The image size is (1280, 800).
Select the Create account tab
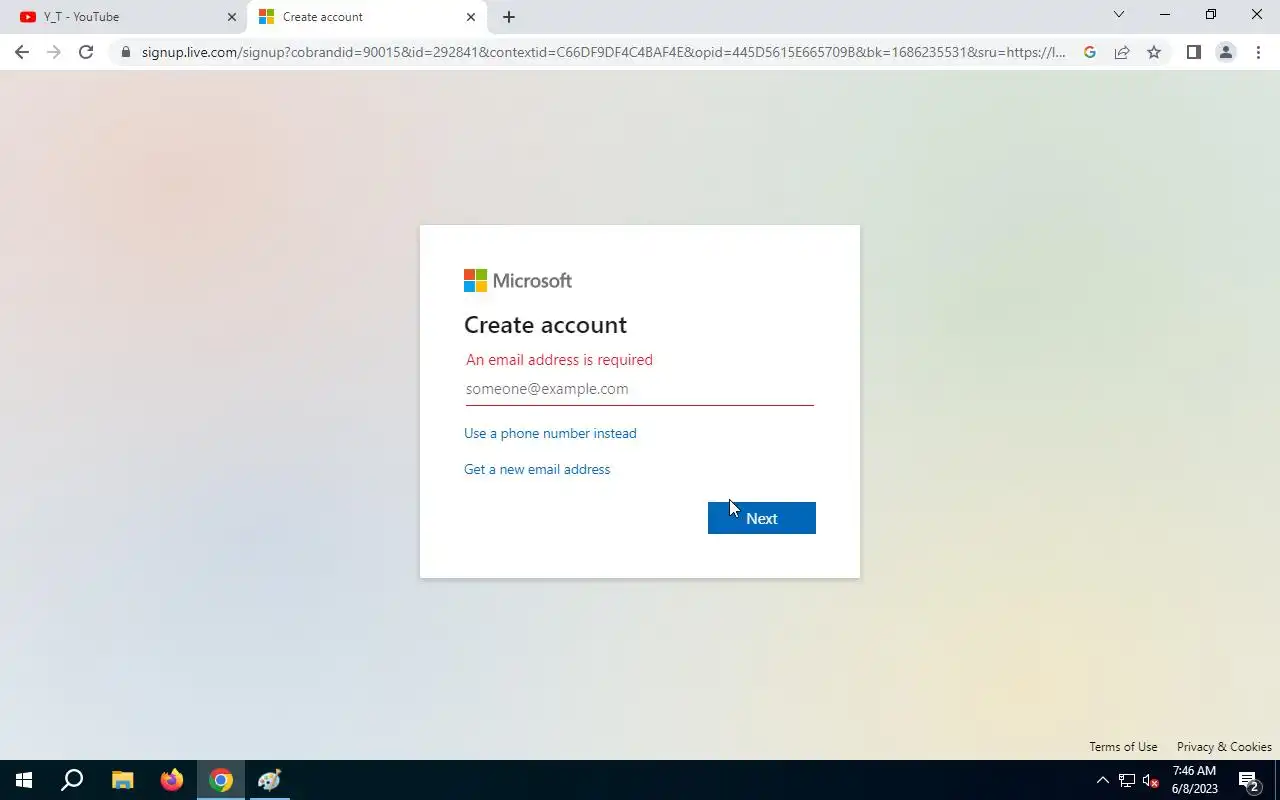pyautogui.click(x=367, y=17)
